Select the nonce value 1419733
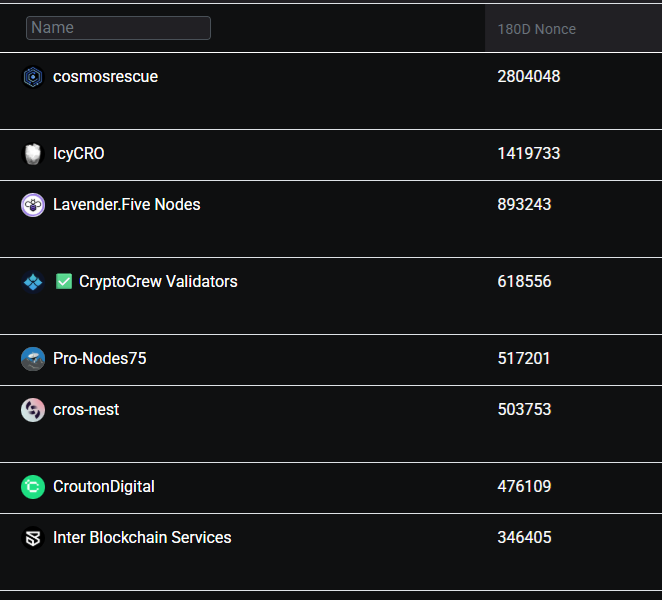Image resolution: width=662 pixels, height=600 pixels. pos(529,153)
